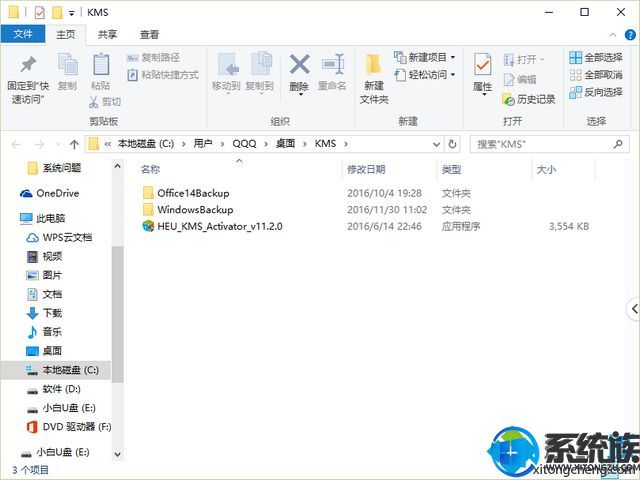Click the Delete X icon
The height and width of the screenshot is (480, 640).
coord(300,64)
